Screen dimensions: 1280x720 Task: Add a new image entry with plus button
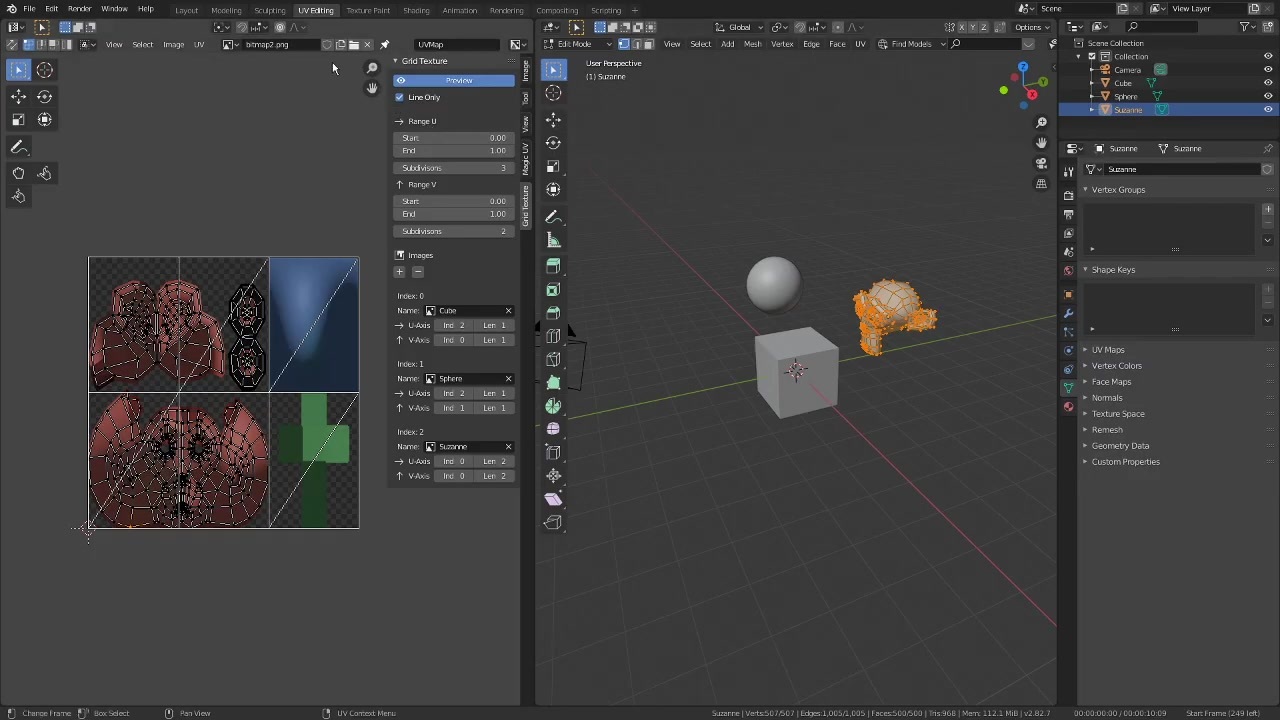pyautogui.click(x=399, y=272)
